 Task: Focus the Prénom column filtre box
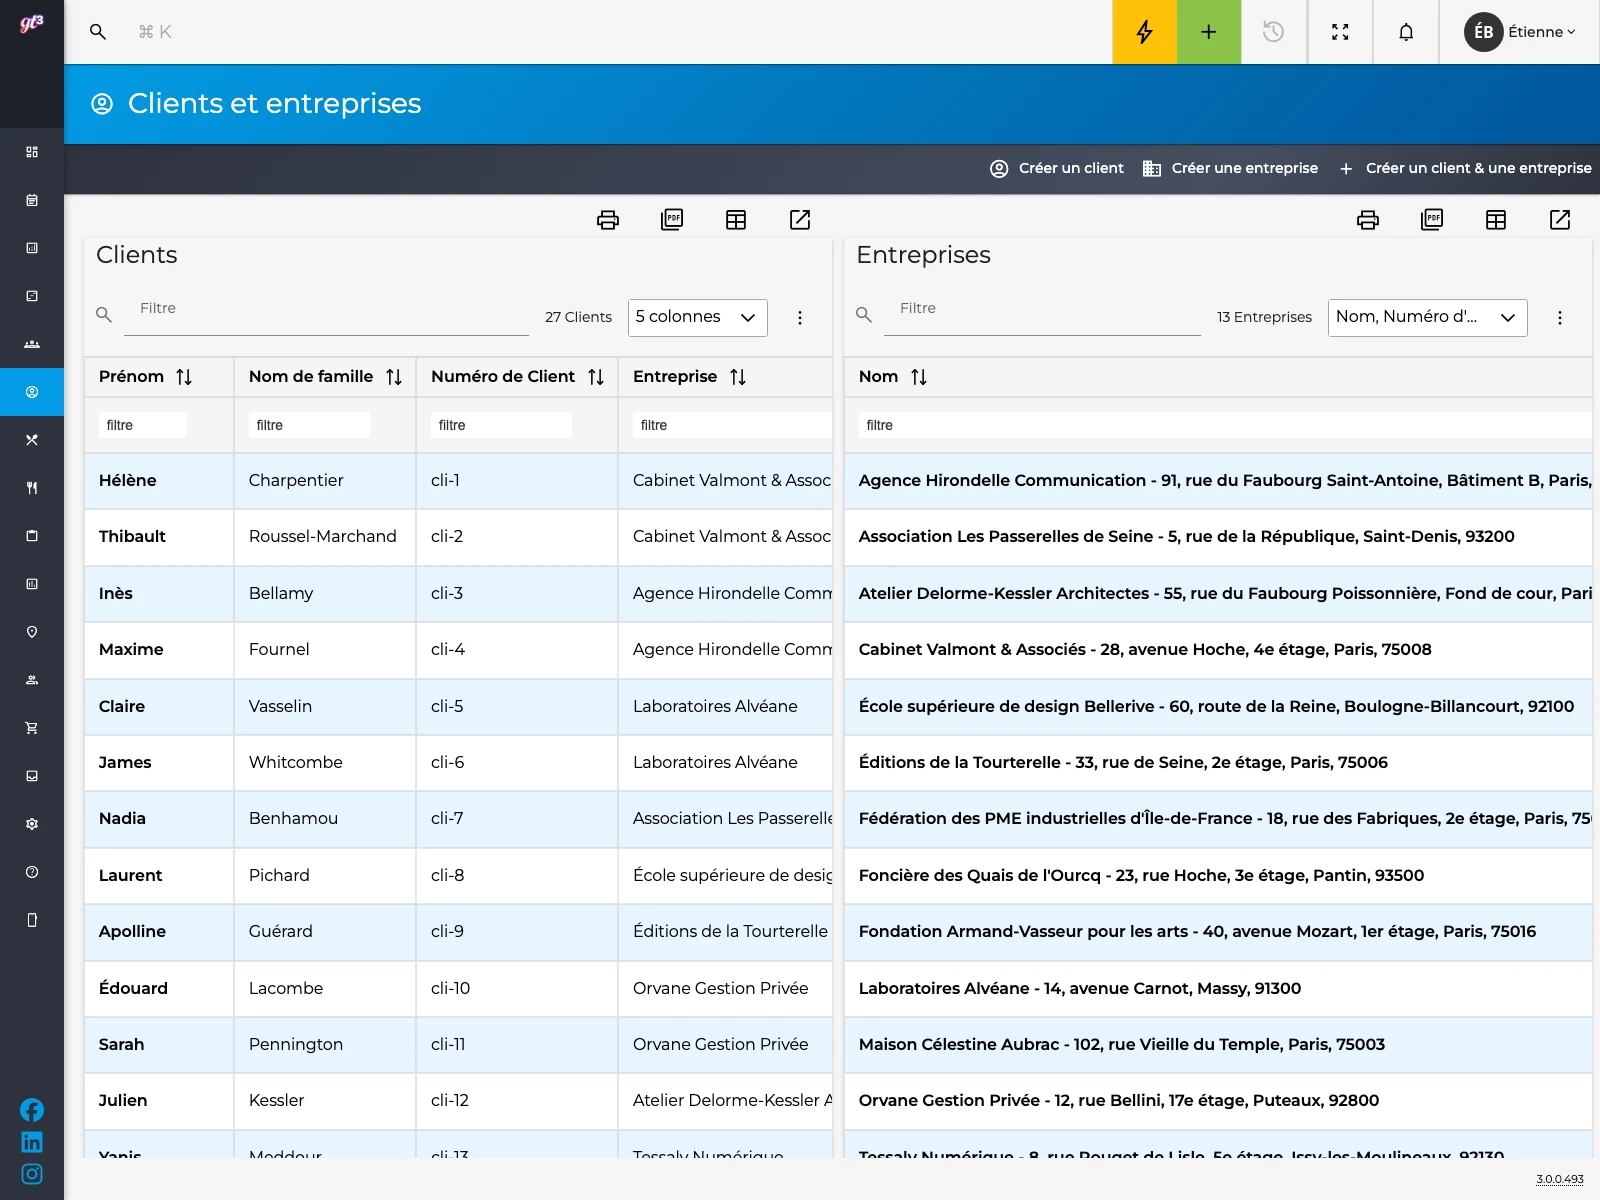pos(142,425)
